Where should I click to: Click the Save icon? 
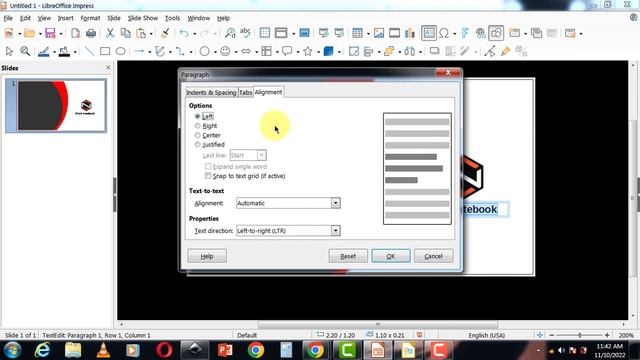point(50,33)
